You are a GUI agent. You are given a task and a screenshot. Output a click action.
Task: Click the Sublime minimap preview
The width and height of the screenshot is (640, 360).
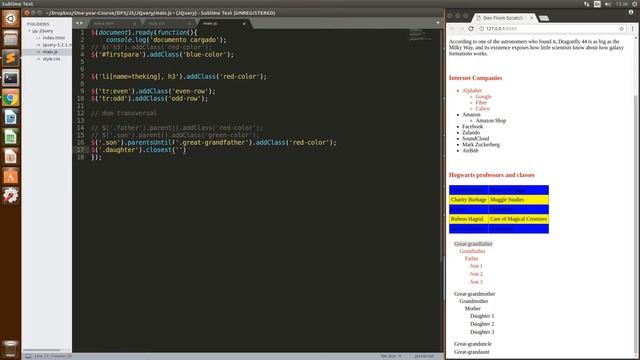click(420, 35)
